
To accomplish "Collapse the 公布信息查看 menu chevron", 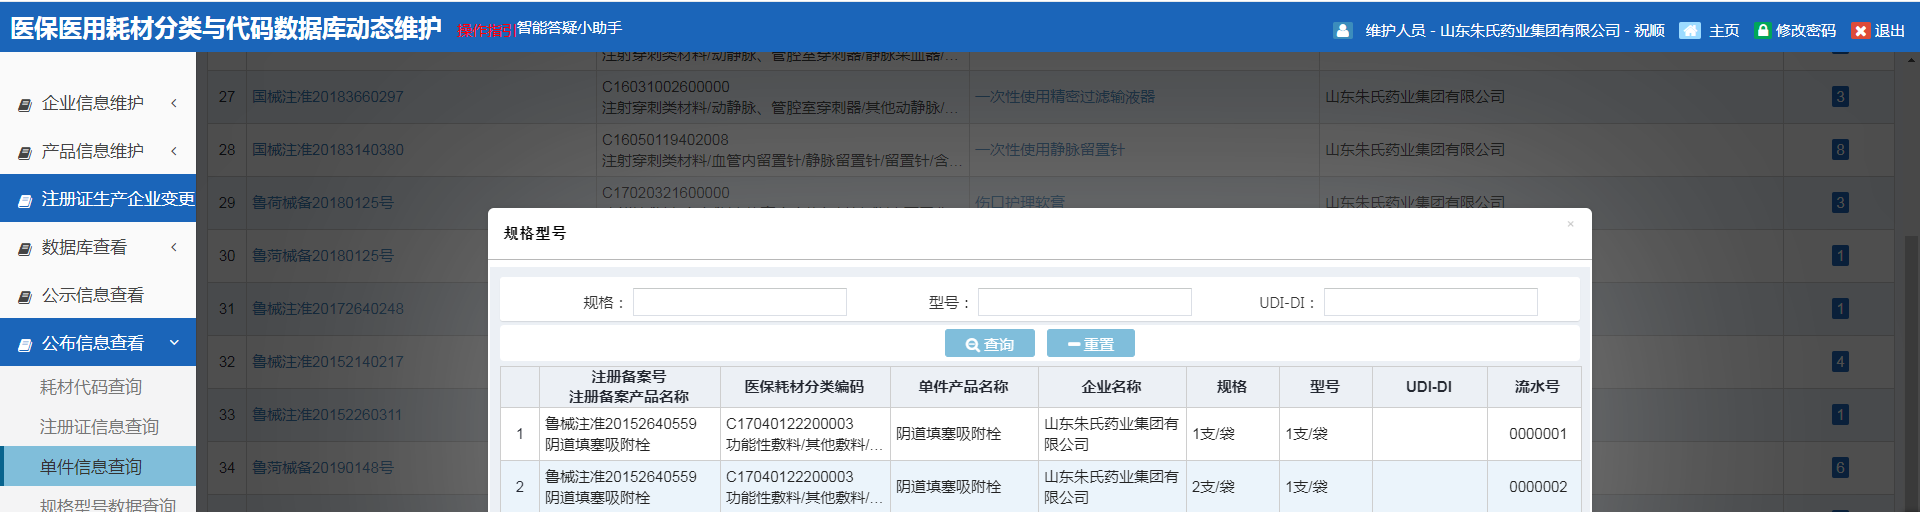I will [174, 343].
